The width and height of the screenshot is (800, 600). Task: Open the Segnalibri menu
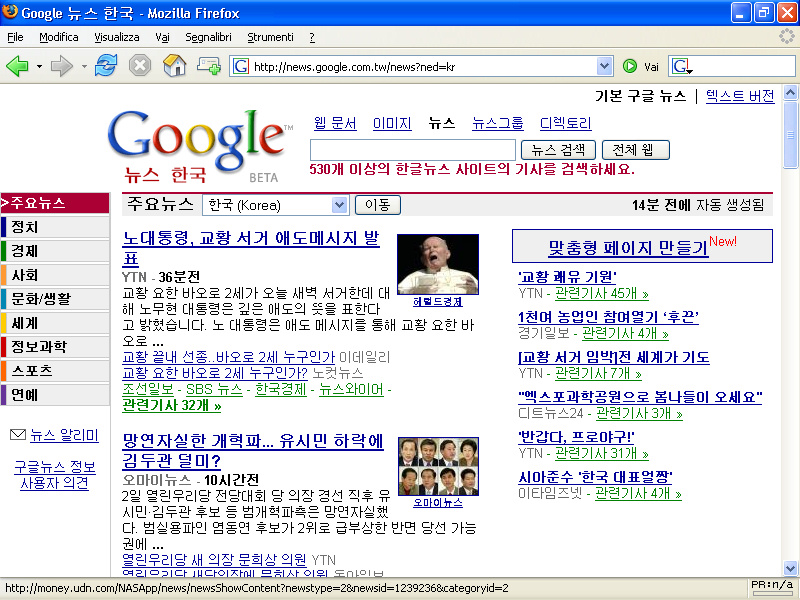[x=208, y=37]
